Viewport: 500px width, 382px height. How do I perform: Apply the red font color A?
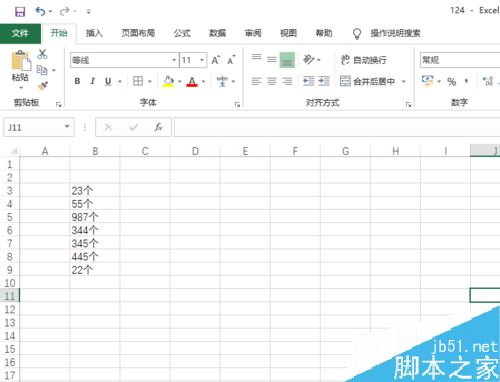tap(192, 81)
